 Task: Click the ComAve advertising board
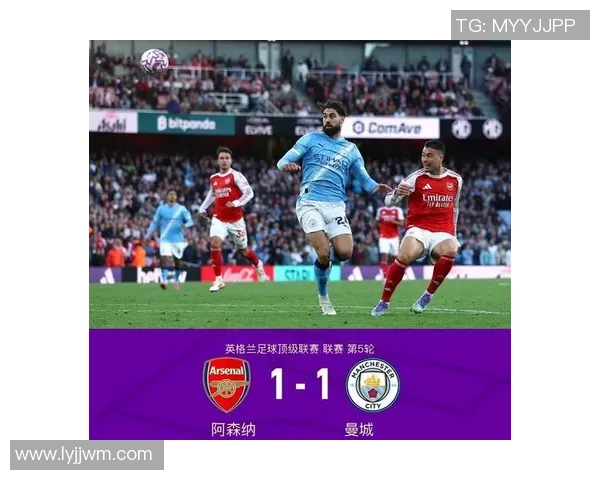click(x=390, y=128)
